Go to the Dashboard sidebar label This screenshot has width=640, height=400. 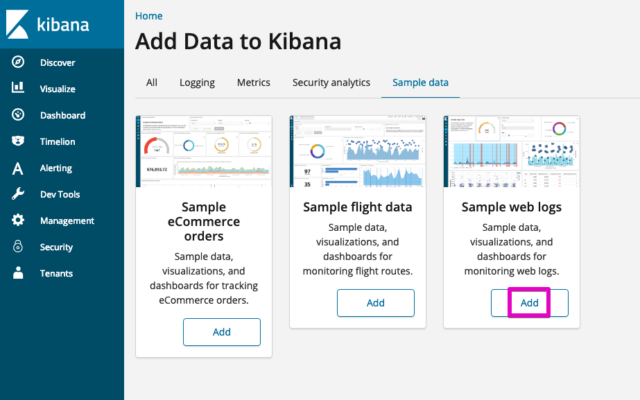[x=63, y=116]
